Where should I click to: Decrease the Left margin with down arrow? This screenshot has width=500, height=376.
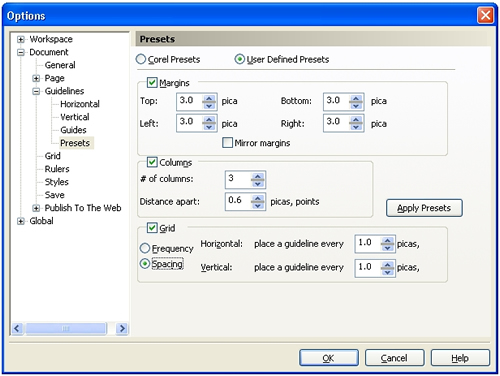[209, 127]
